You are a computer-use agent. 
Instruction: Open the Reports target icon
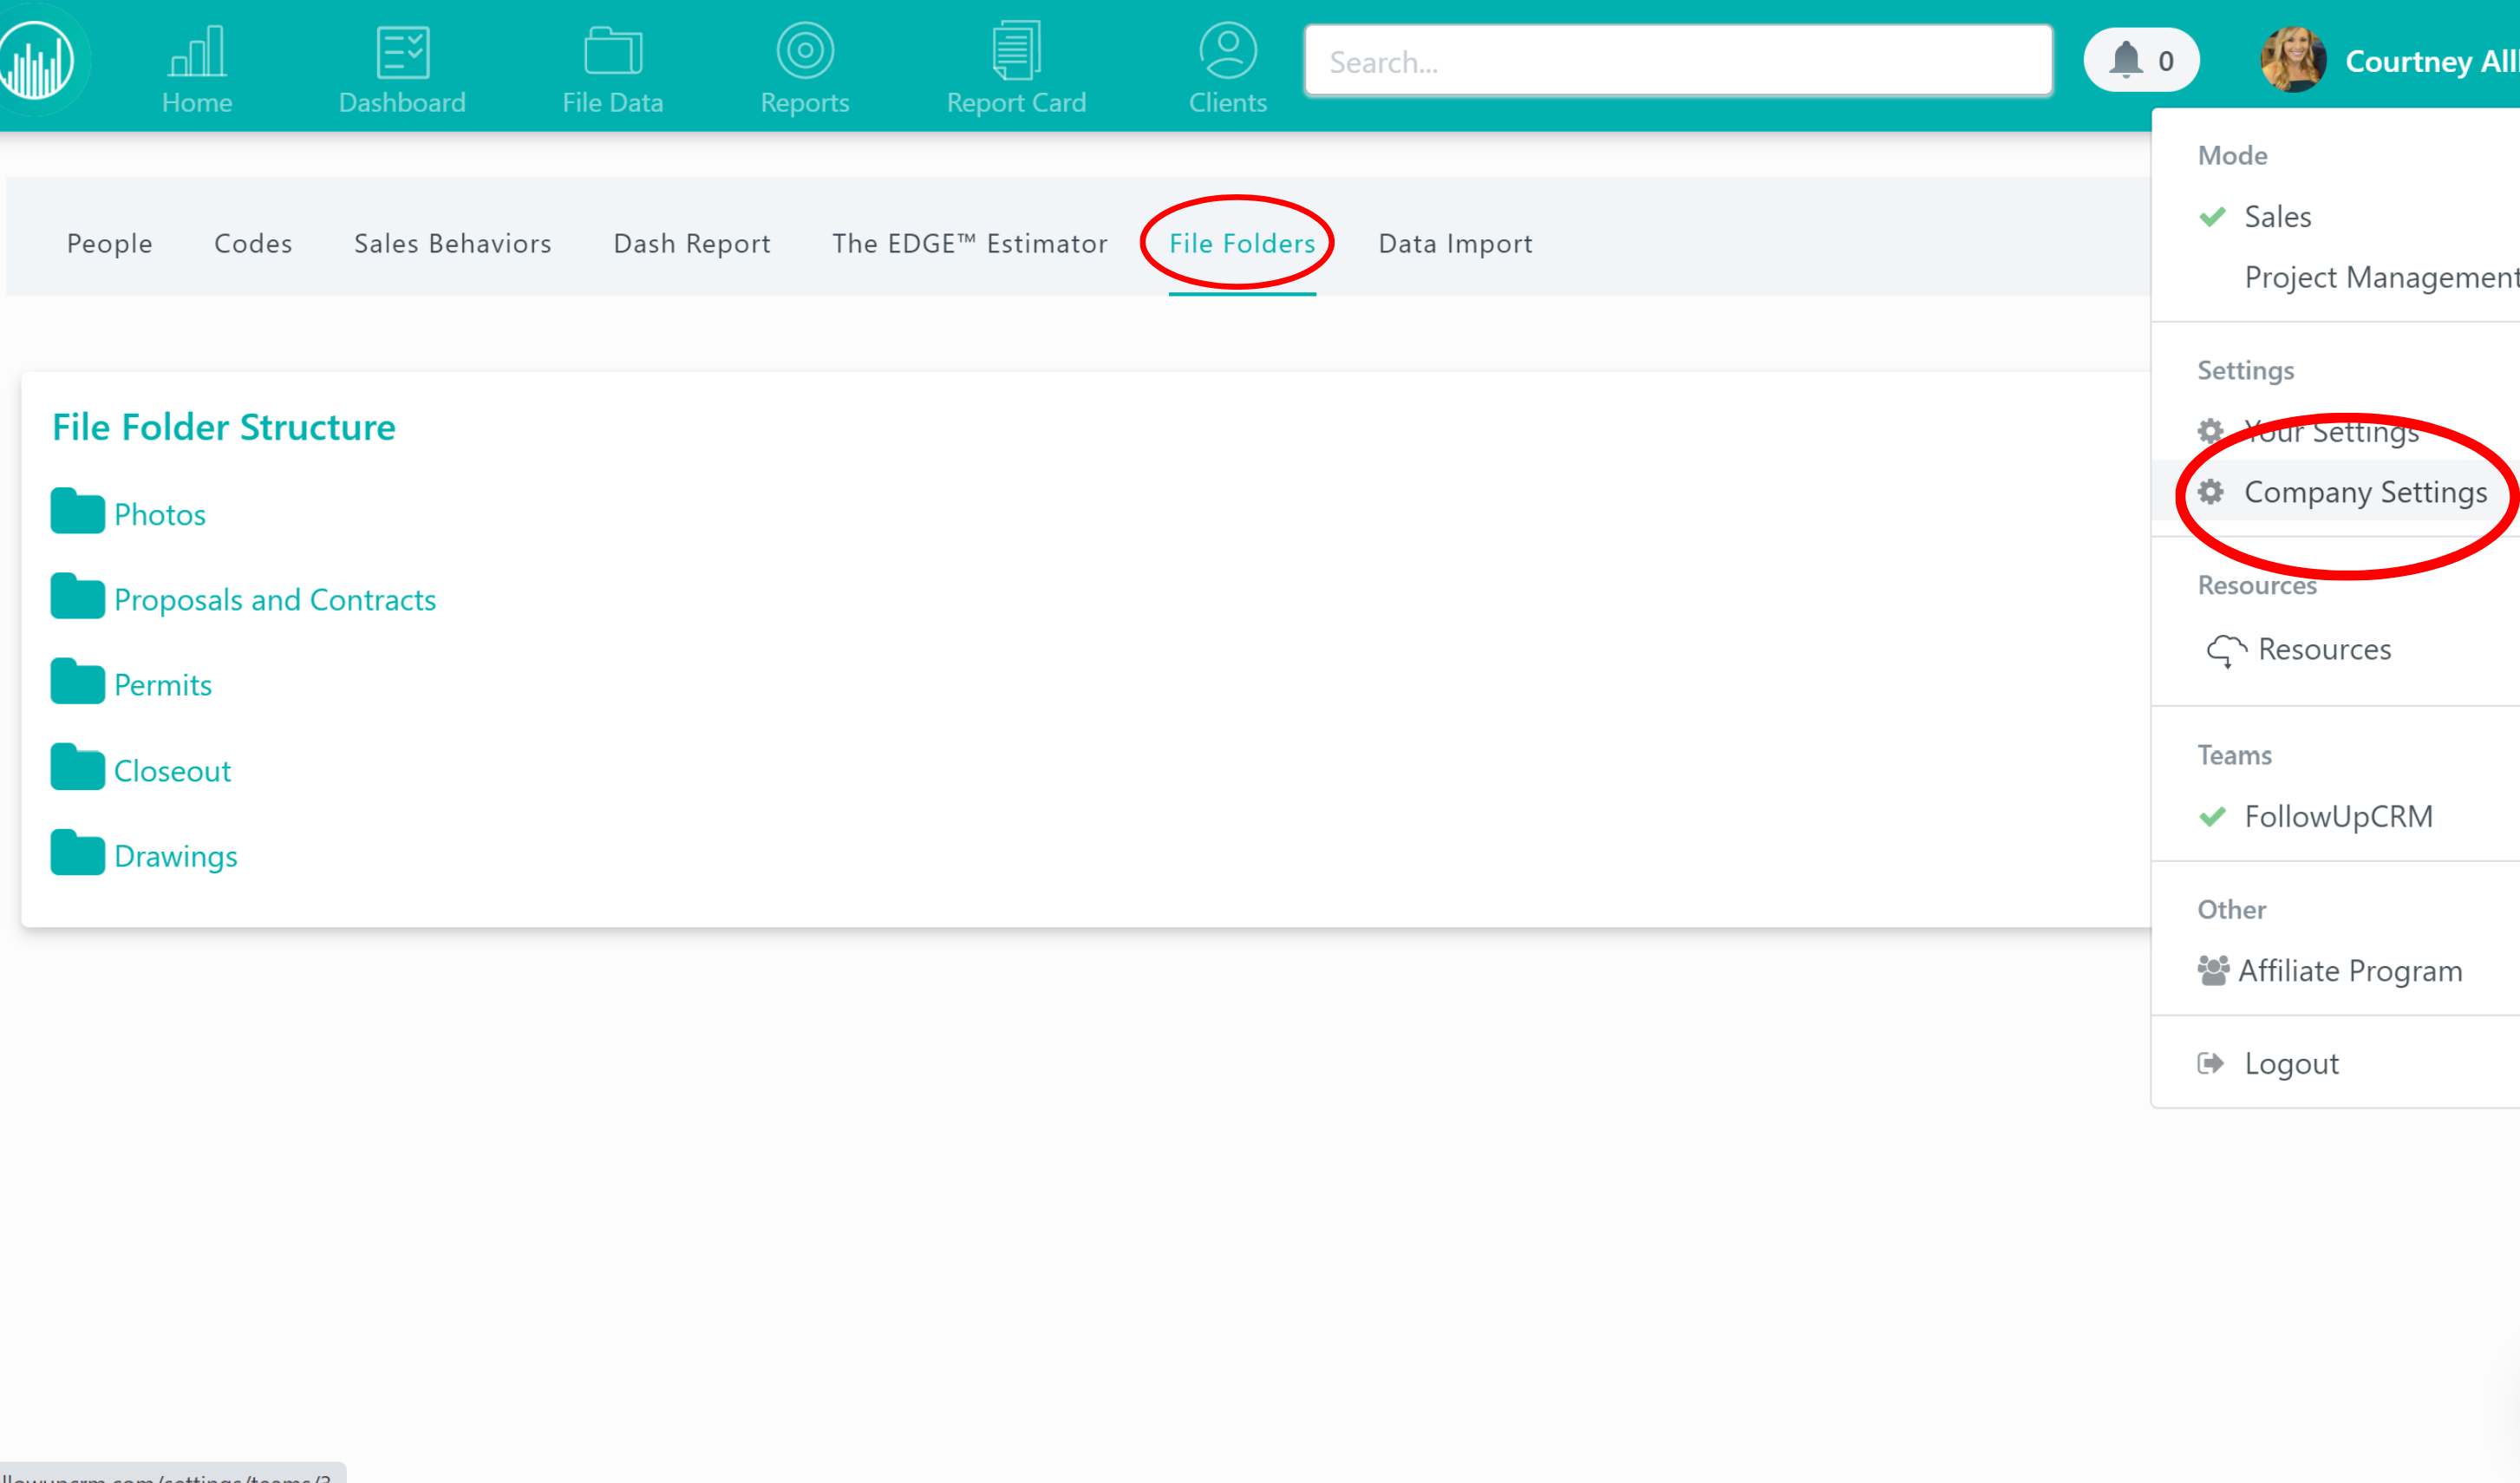click(805, 50)
